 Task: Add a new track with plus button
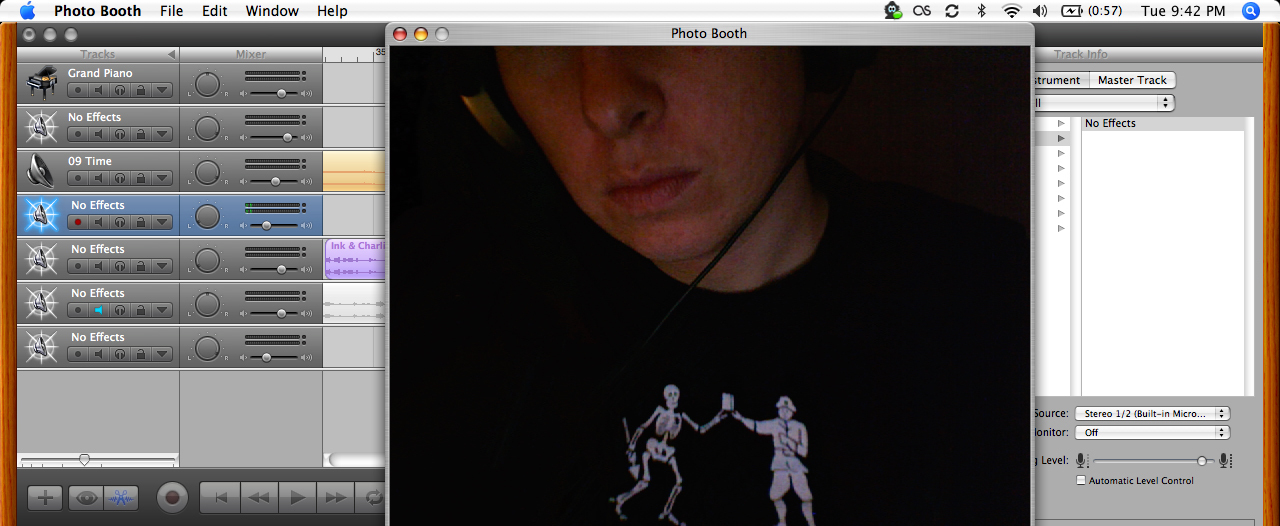pyautogui.click(x=45, y=497)
